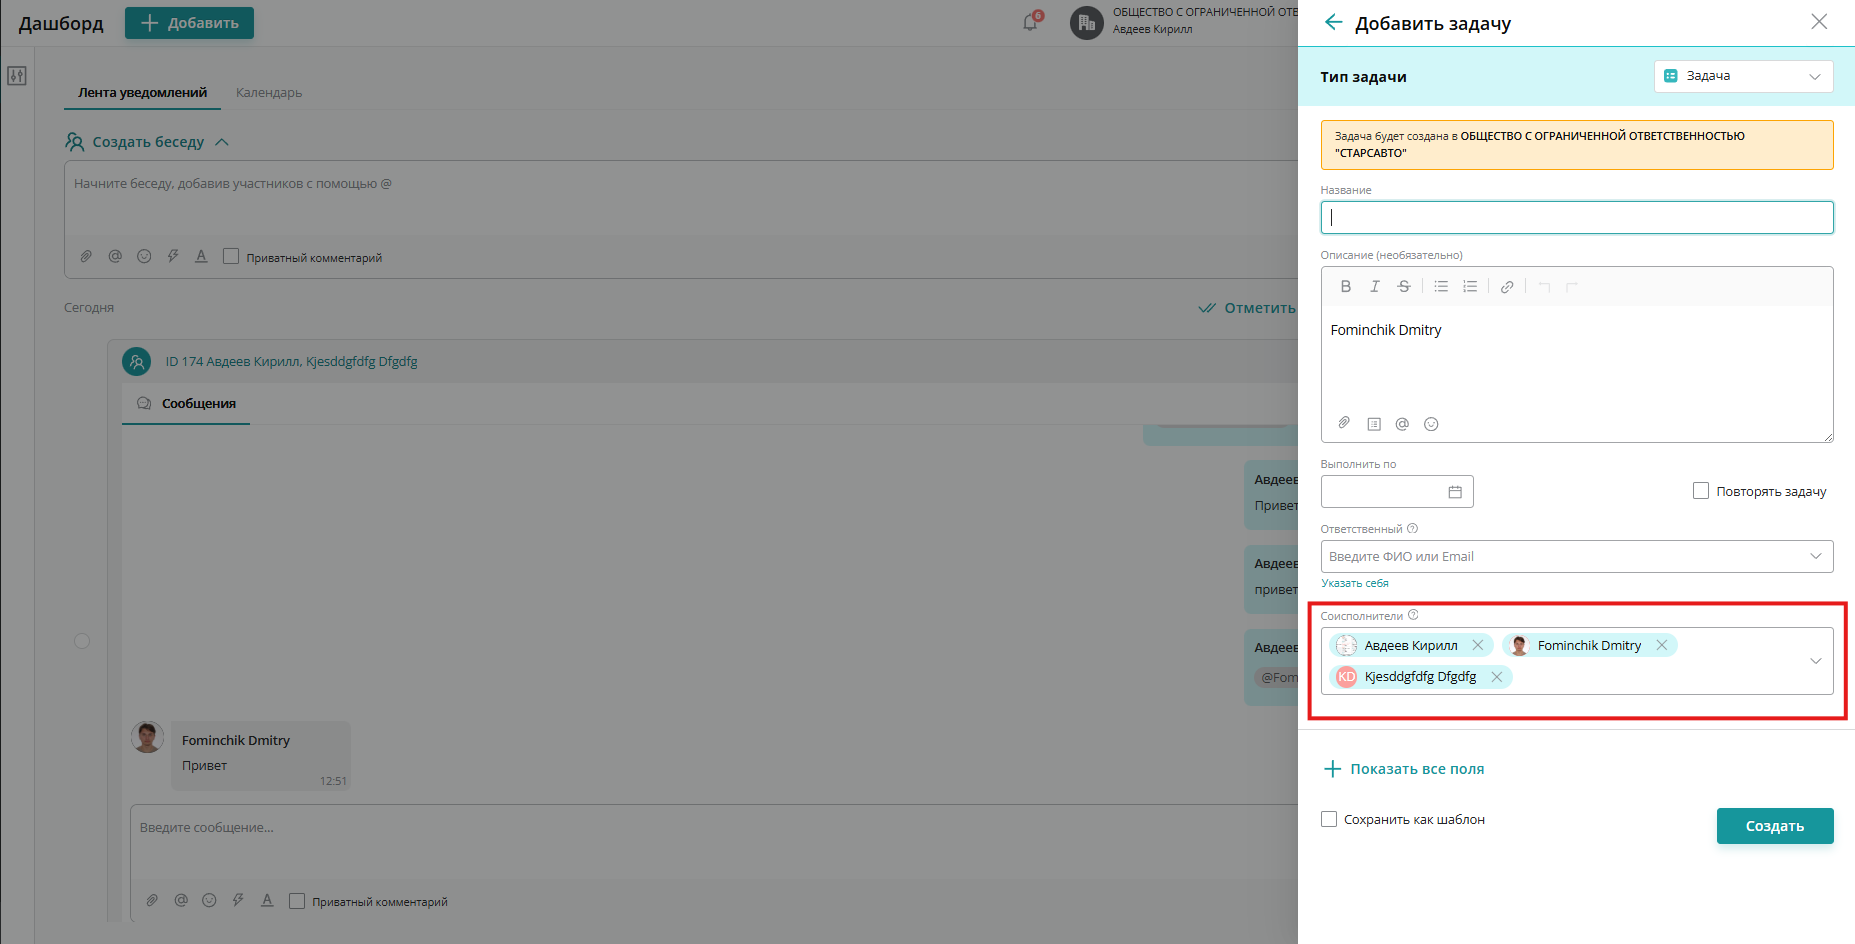
Task: Toggle italic formatting in description editor
Action: coord(1375,287)
